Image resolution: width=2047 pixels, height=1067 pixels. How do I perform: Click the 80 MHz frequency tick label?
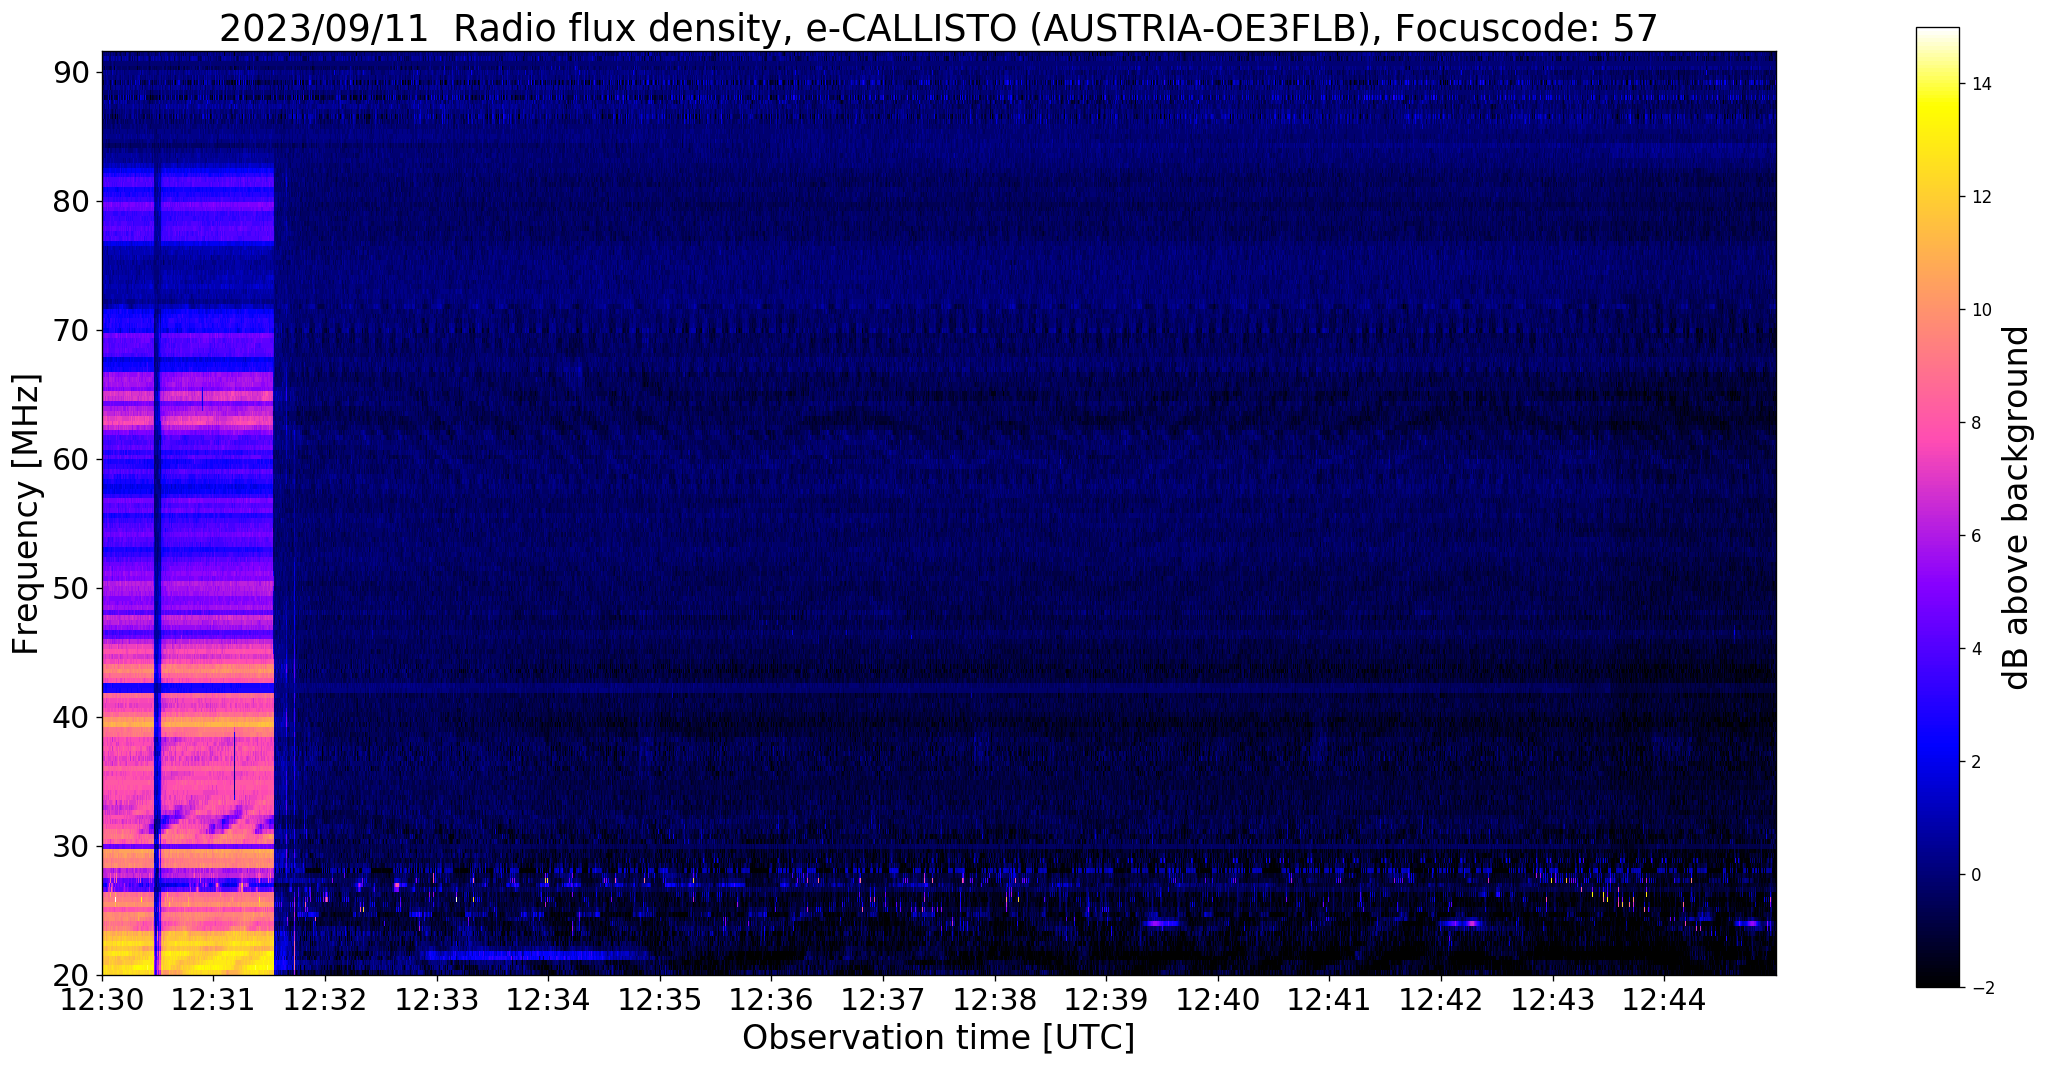point(71,201)
